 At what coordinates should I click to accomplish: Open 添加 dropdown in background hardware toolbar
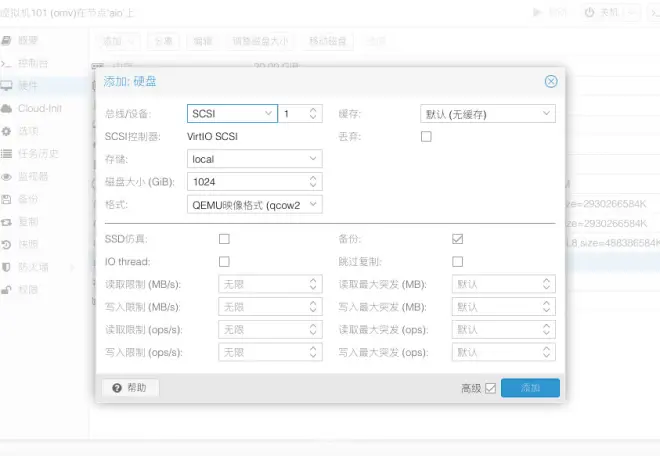pos(118,41)
